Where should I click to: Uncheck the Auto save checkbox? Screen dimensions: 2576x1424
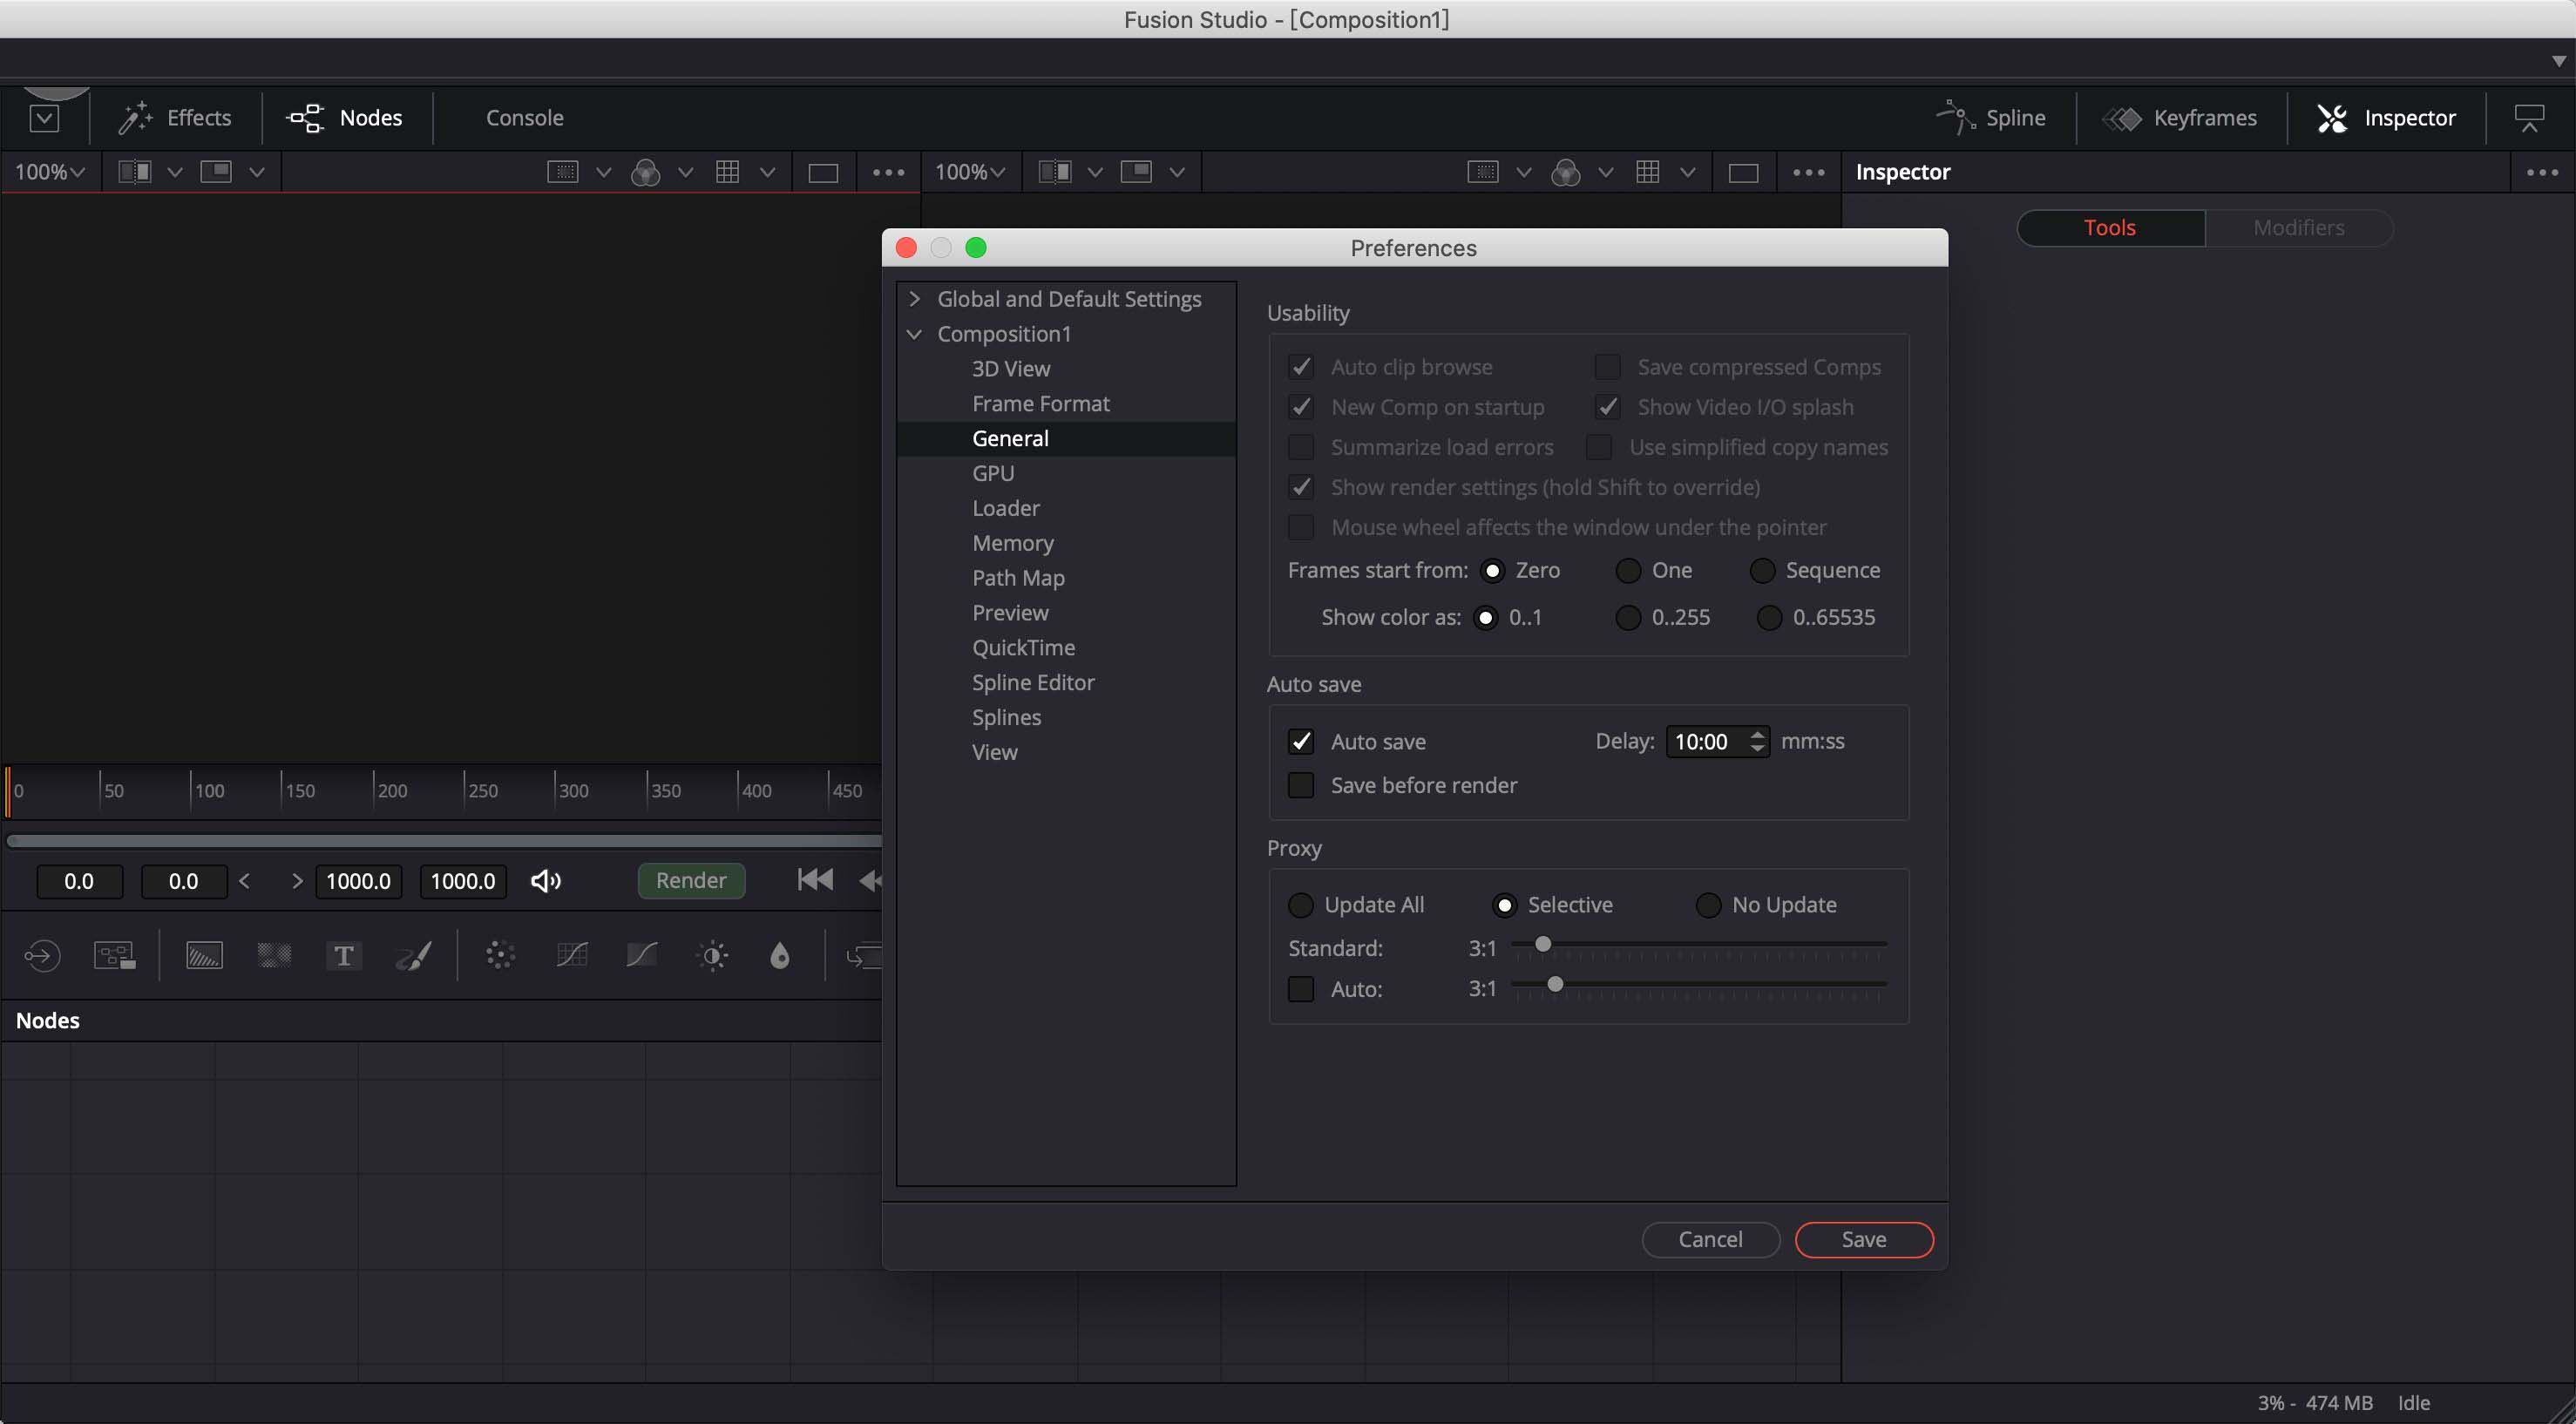[1301, 741]
